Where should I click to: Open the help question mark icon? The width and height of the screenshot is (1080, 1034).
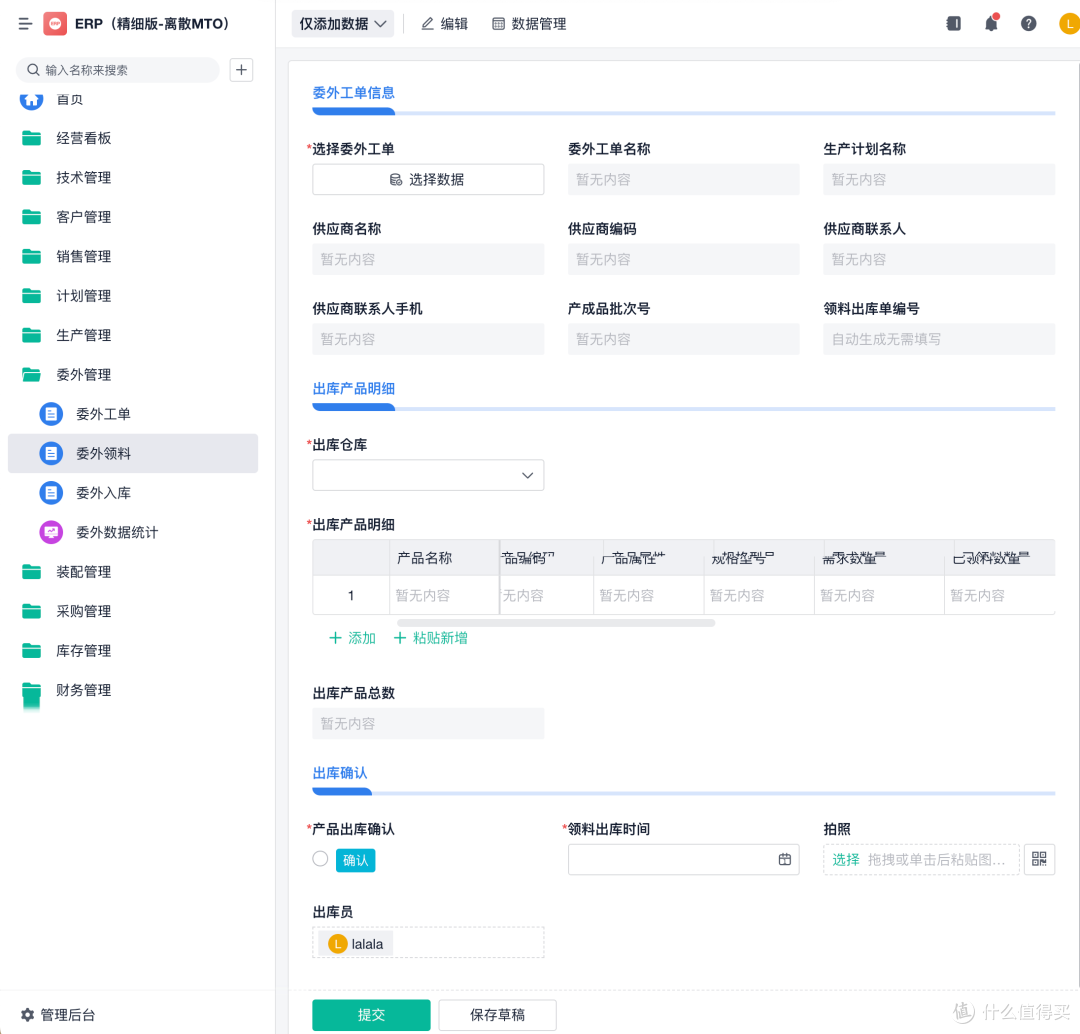pos(1028,23)
